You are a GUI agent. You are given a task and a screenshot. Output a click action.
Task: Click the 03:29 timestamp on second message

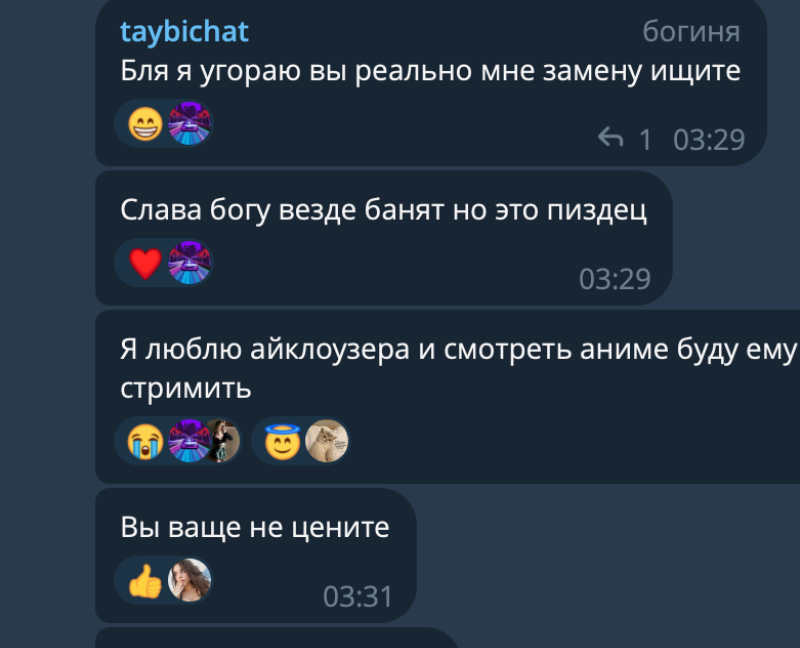tap(615, 279)
